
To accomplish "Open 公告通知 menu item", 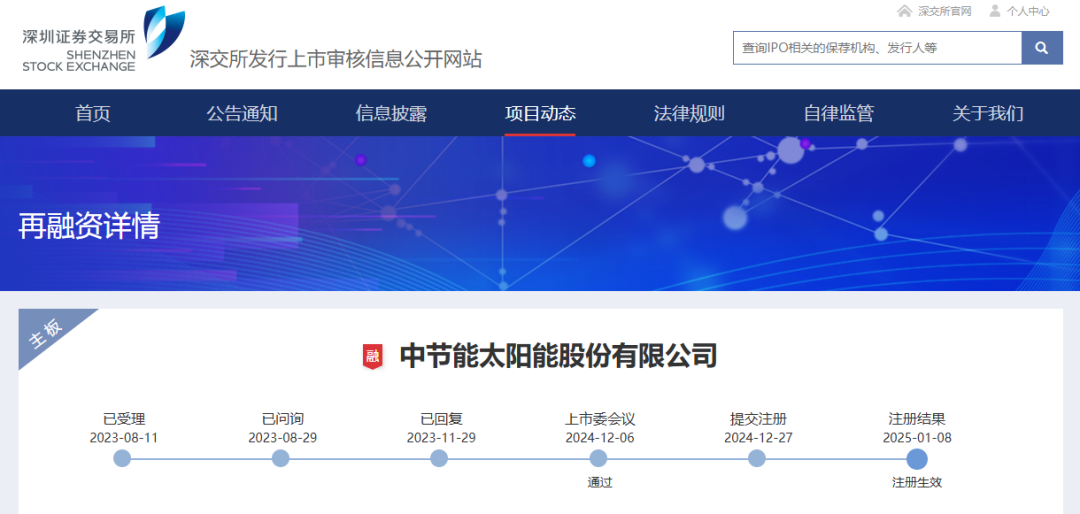I will tap(242, 114).
